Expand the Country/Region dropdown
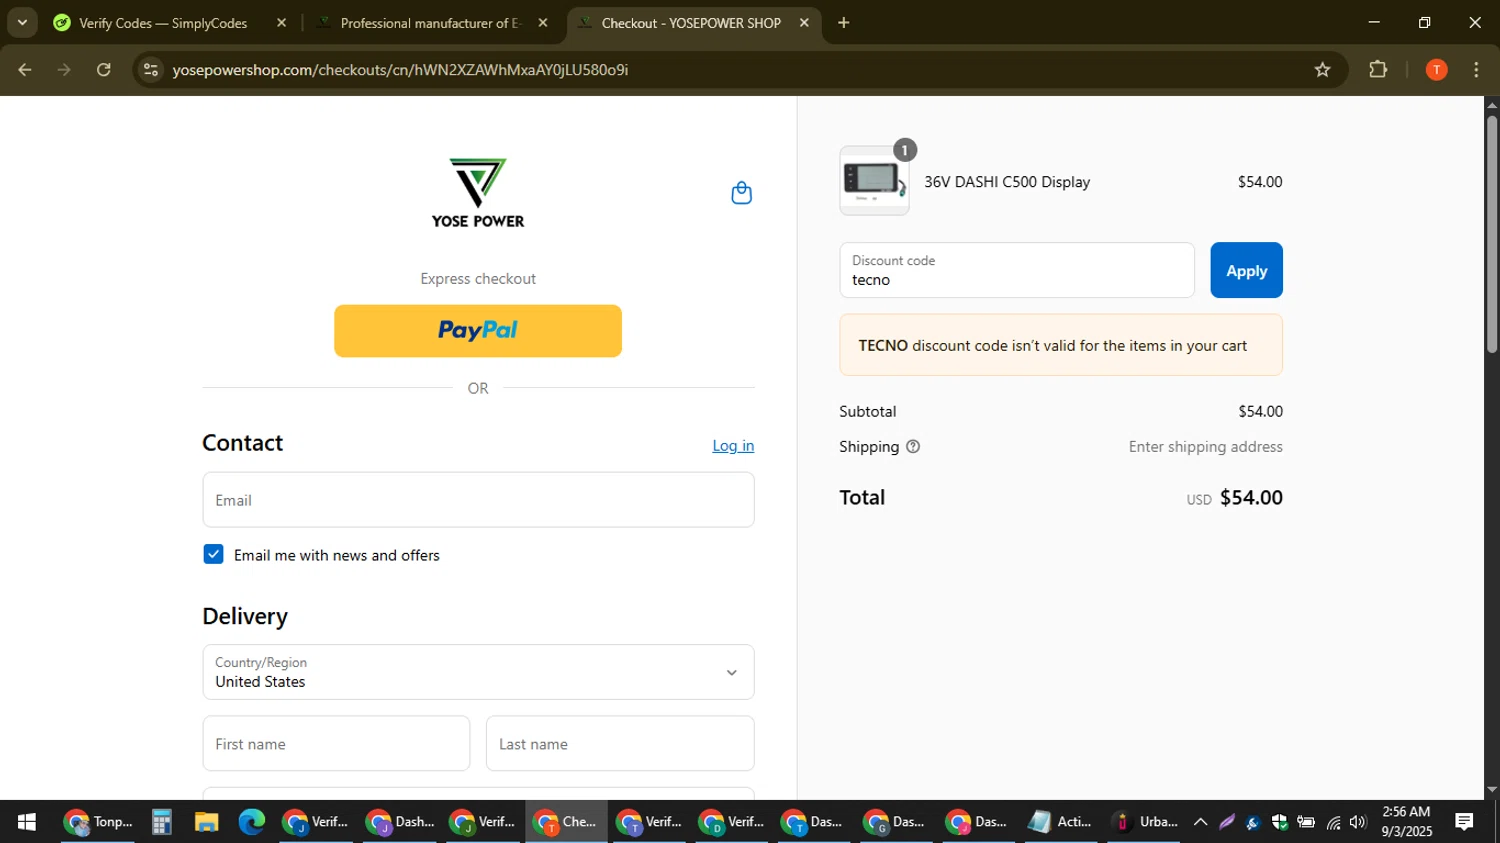This screenshot has height=843, width=1500. [x=478, y=672]
